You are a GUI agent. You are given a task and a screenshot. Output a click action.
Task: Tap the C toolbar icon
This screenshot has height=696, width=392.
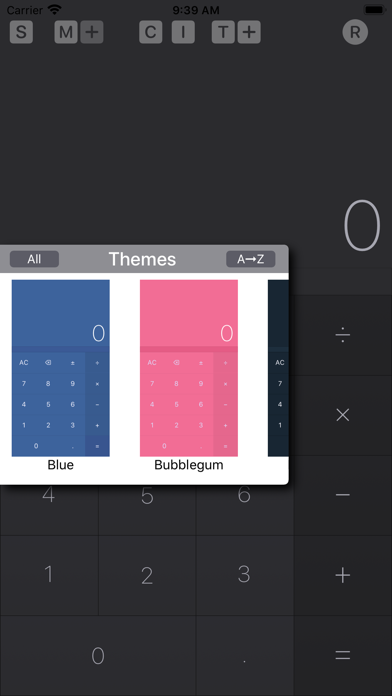point(150,32)
